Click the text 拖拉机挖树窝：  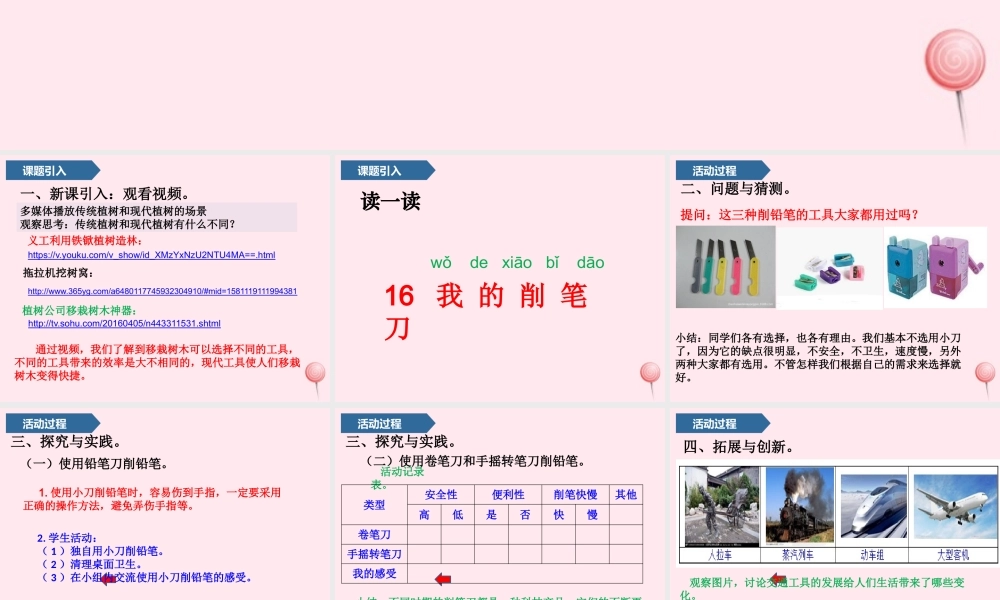click(x=59, y=273)
